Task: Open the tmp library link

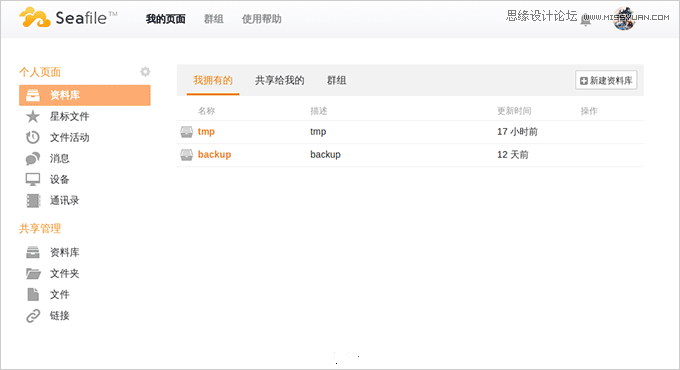Action: point(206,132)
